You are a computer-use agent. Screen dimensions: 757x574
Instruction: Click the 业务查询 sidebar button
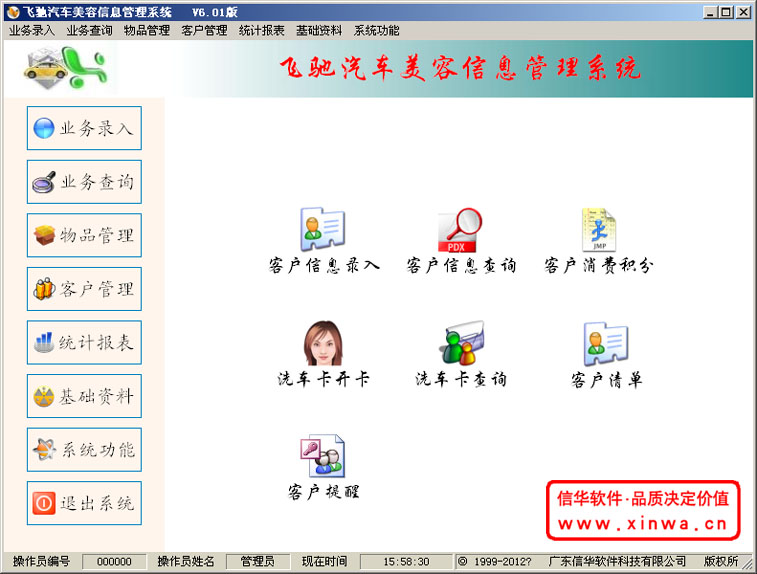(x=84, y=182)
